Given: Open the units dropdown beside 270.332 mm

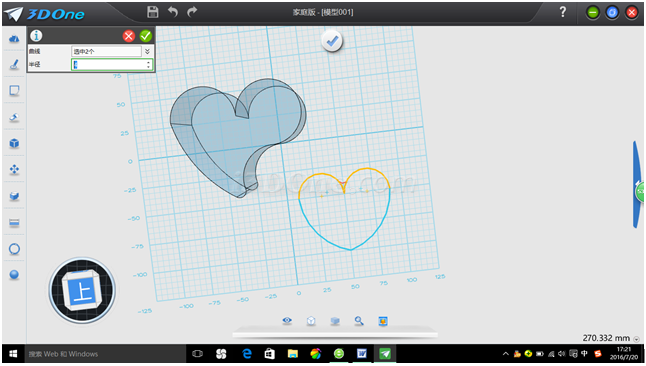Looking at the screenshot, I should (x=637, y=339).
